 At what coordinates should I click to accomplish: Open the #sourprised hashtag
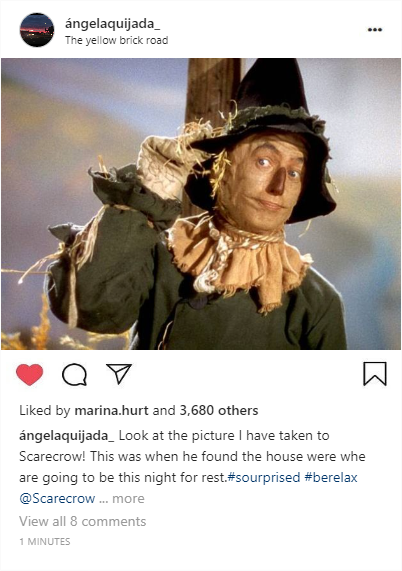point(264,477)
